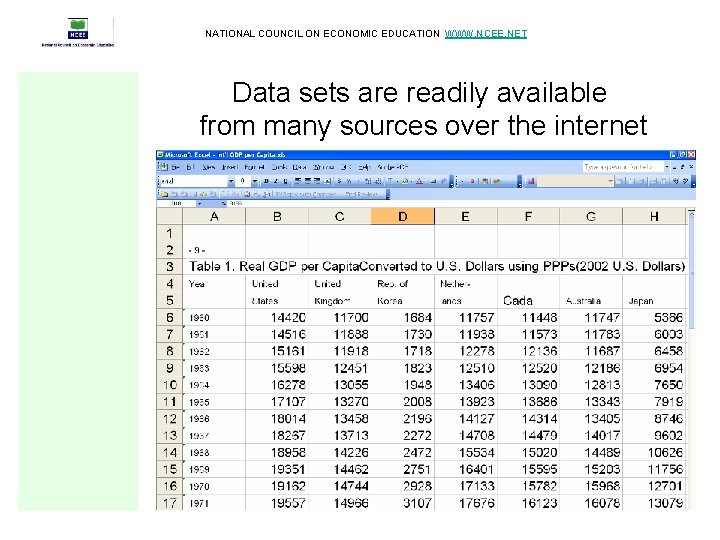
Task: Select highlighted column D header
Action: tap(403, 216)
